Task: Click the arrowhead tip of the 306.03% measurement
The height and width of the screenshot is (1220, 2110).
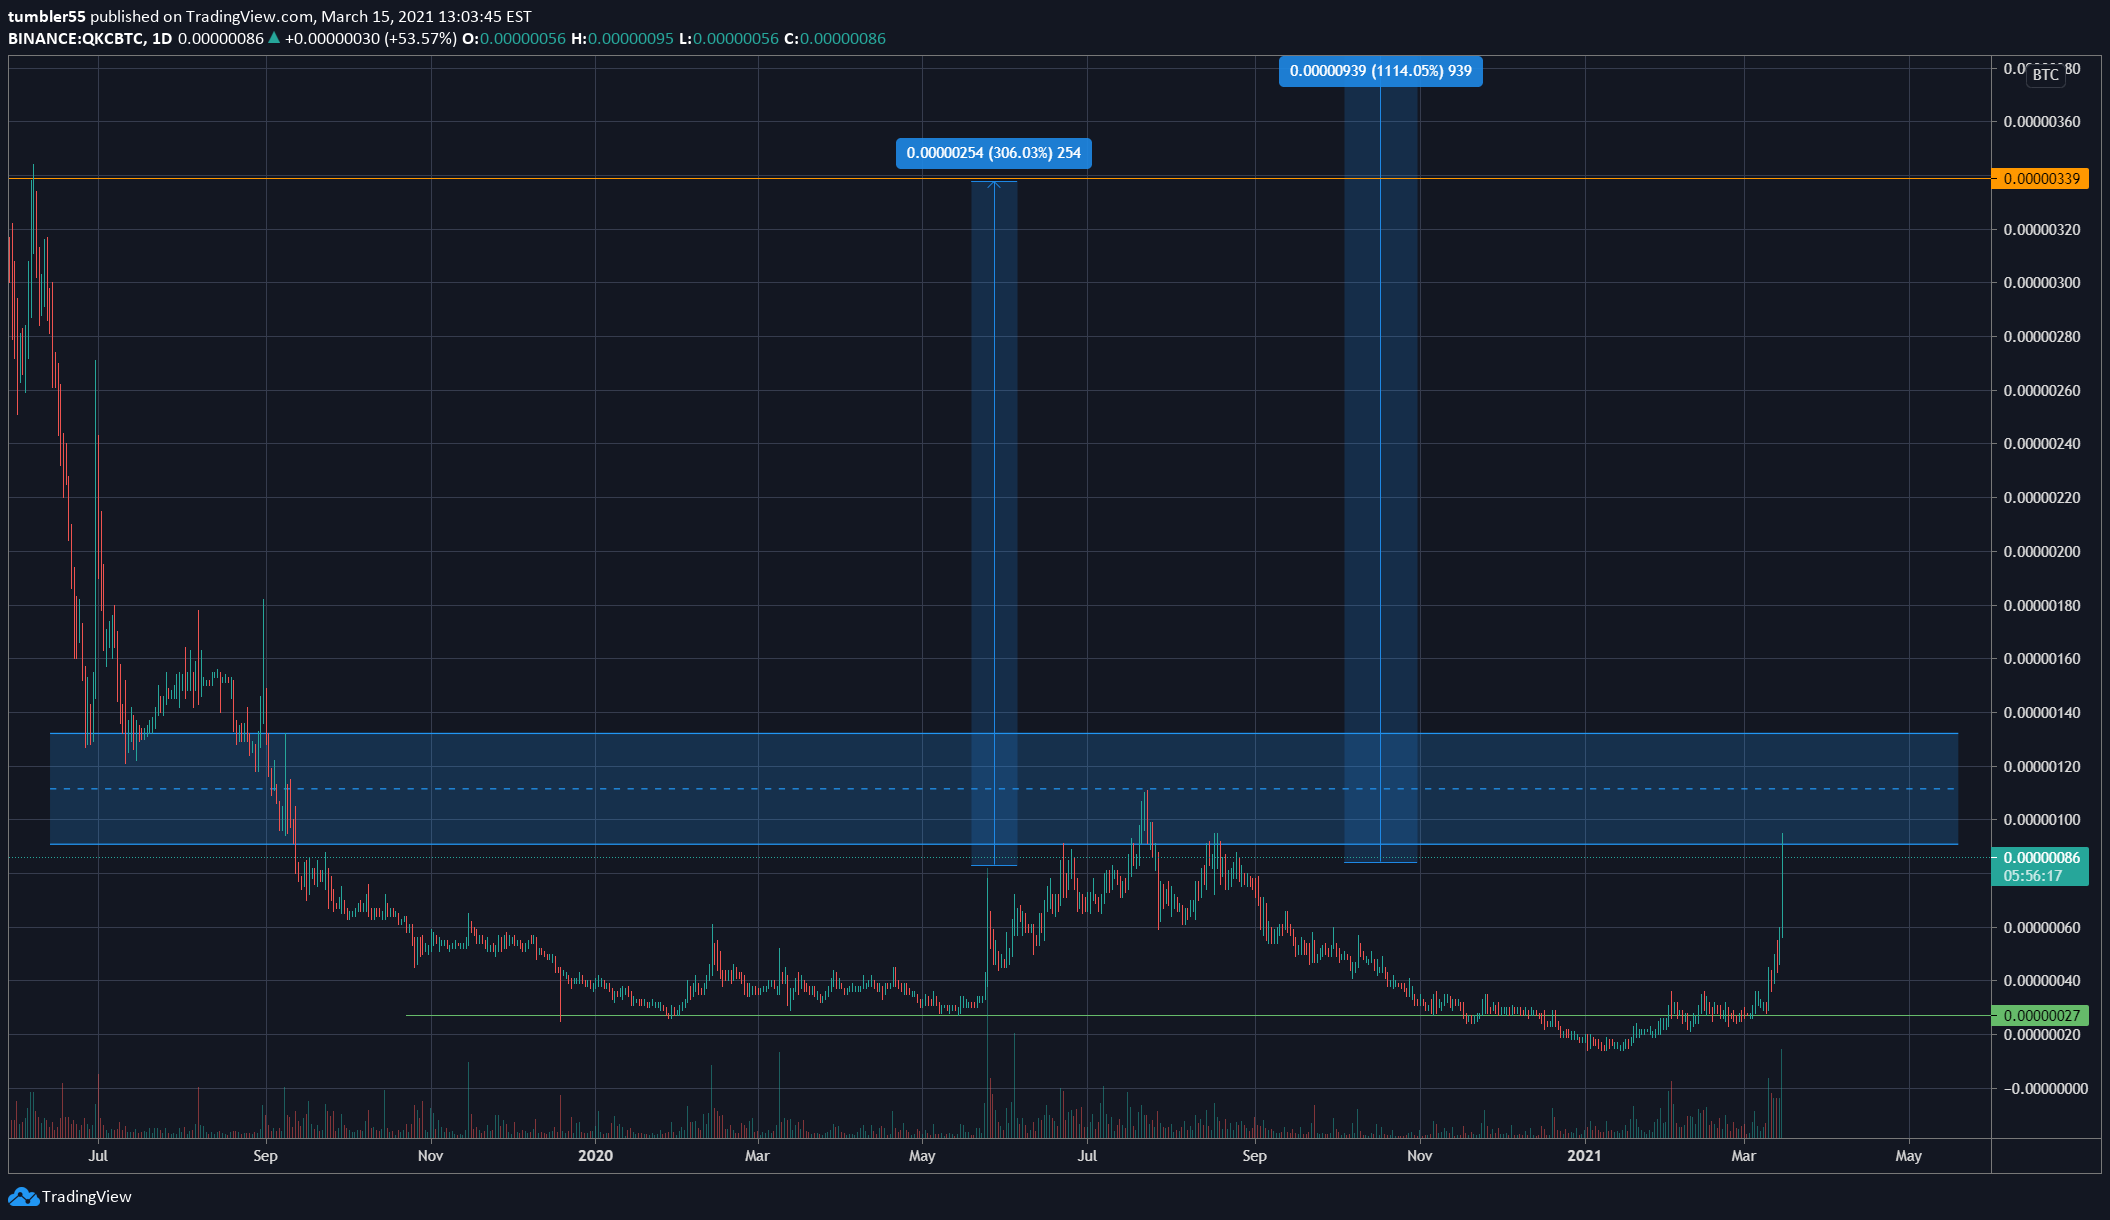Action: pyautogui.click(x=994, y=183)
